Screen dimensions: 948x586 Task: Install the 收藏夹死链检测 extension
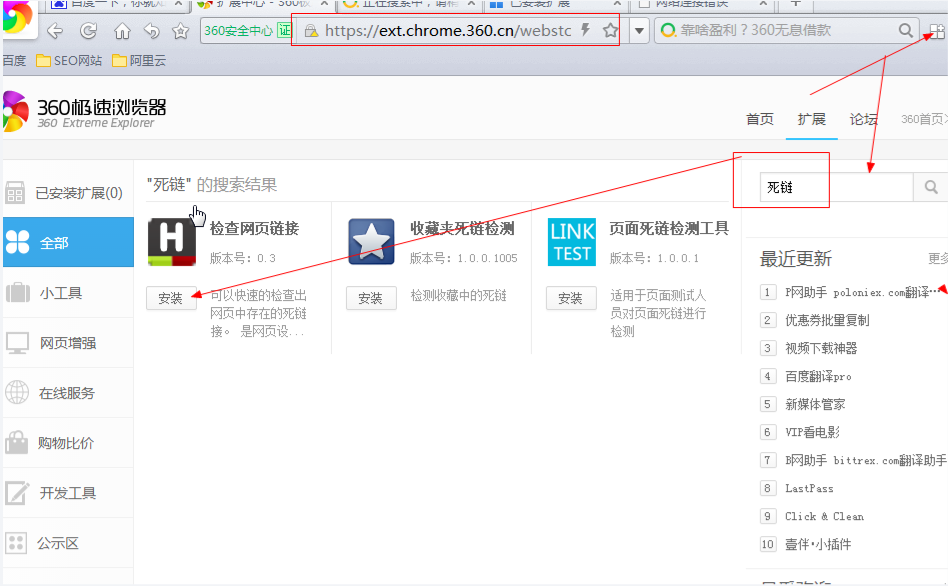(x=371, y=298)
